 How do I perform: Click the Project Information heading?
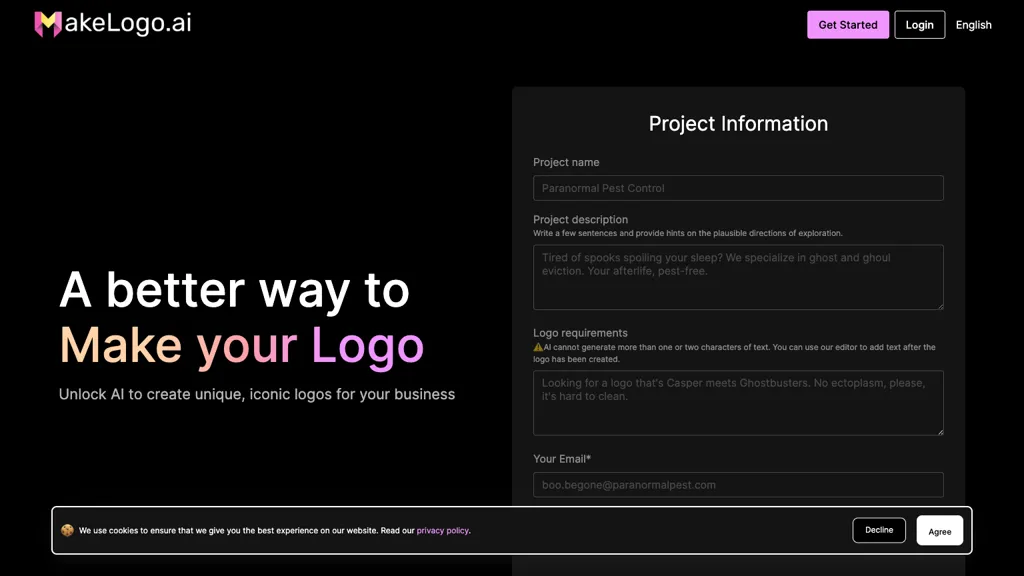coord(738,123)
